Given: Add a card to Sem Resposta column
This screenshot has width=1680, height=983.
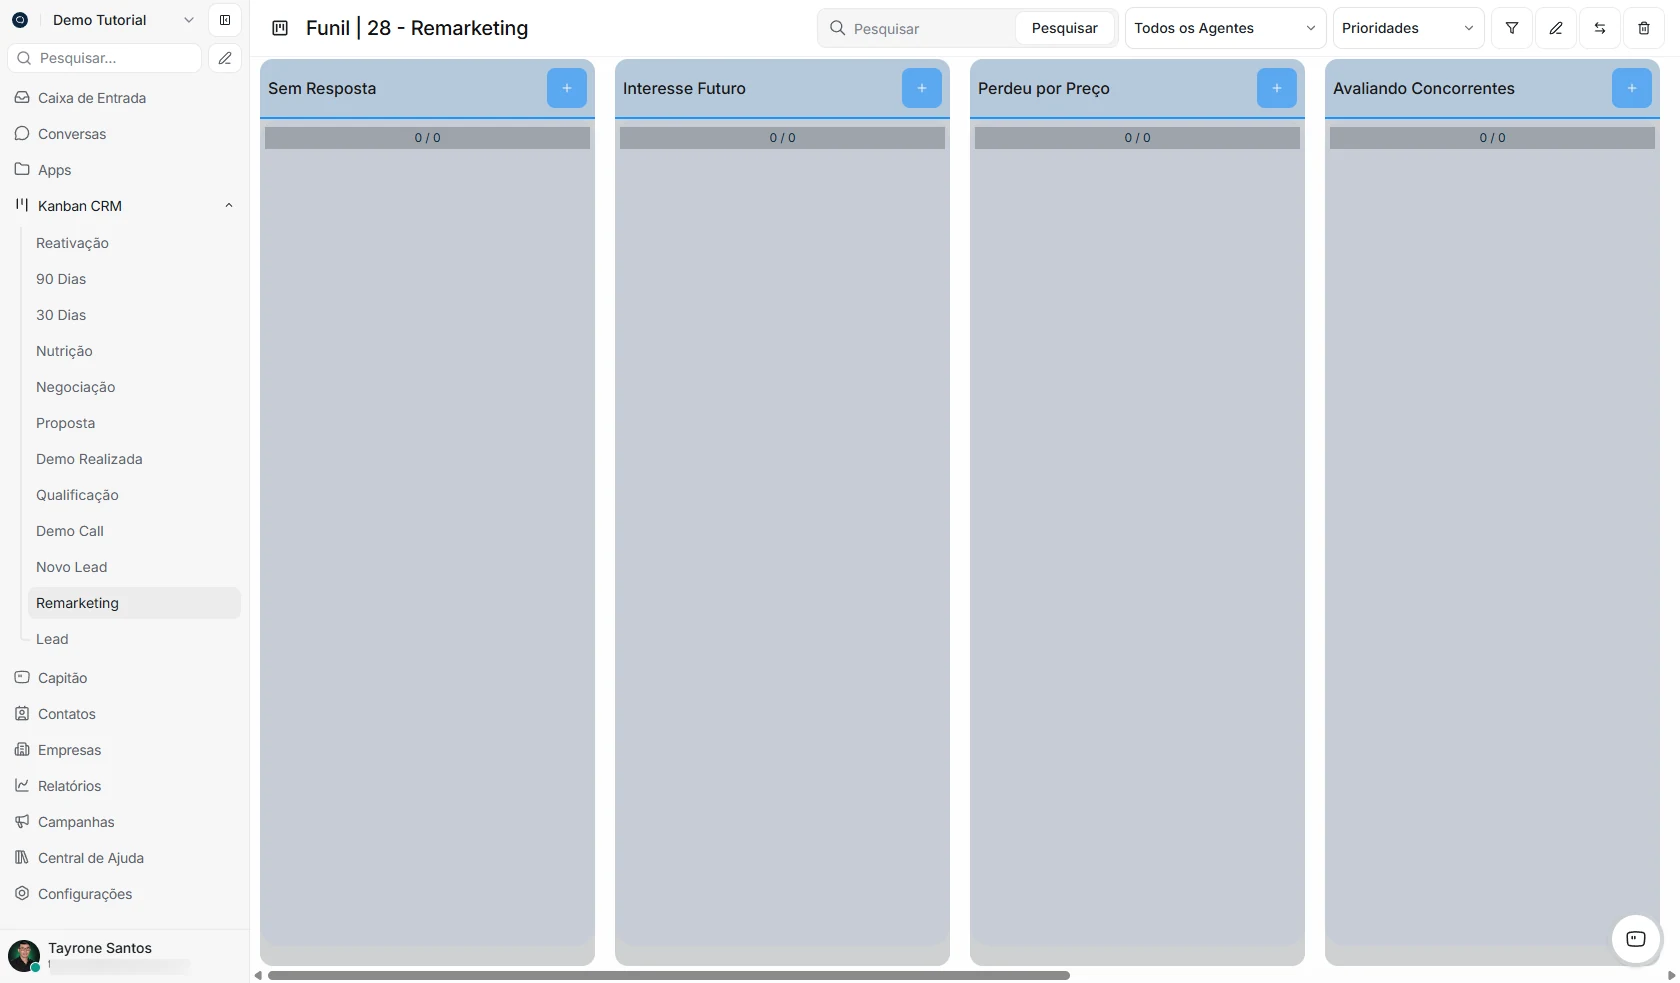Looking at the screenshot, I should point(566,88).
